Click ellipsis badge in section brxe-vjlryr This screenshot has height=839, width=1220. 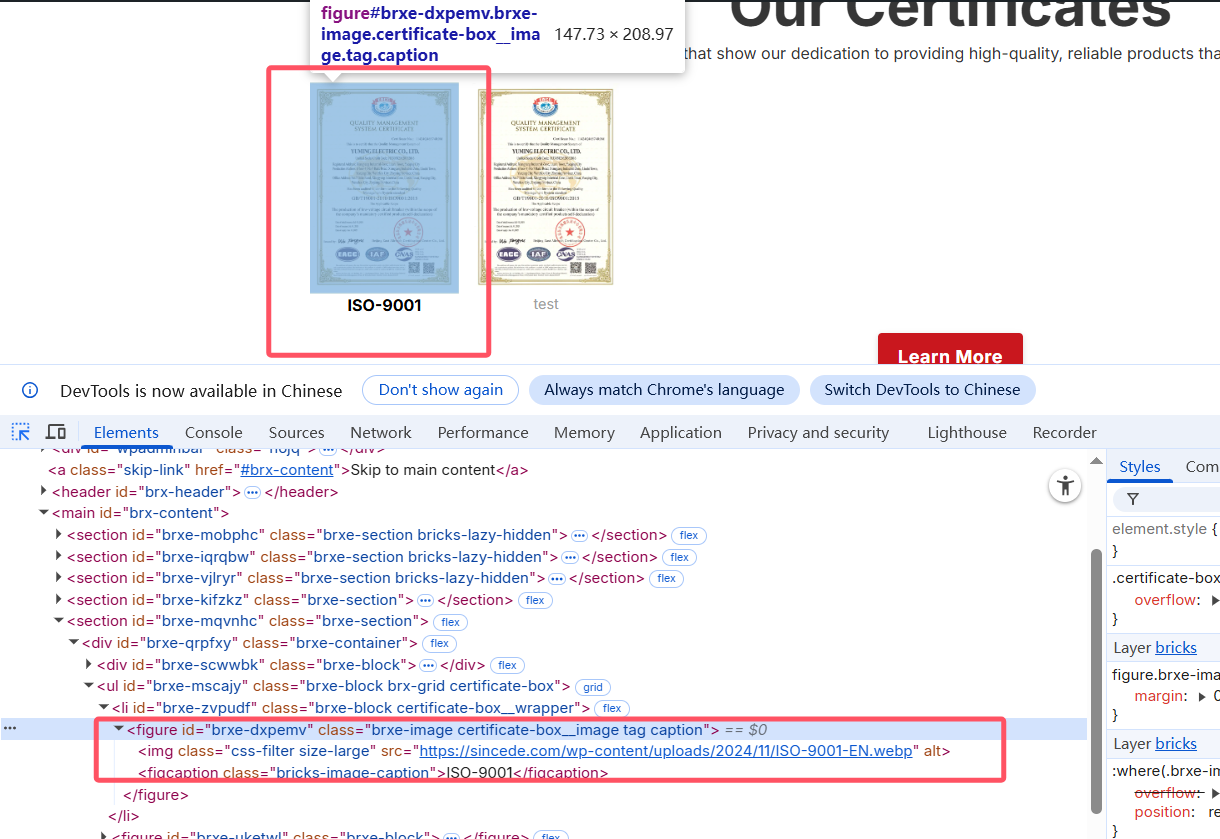click(x=557, y=578)
